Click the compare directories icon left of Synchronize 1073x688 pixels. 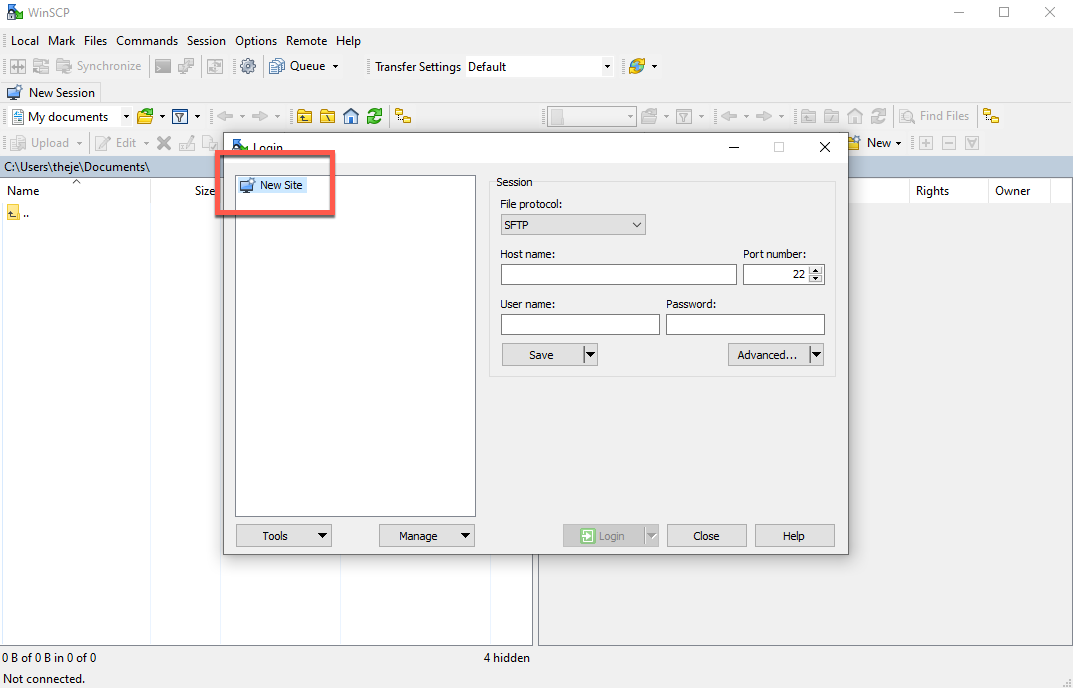coord(41,66)
